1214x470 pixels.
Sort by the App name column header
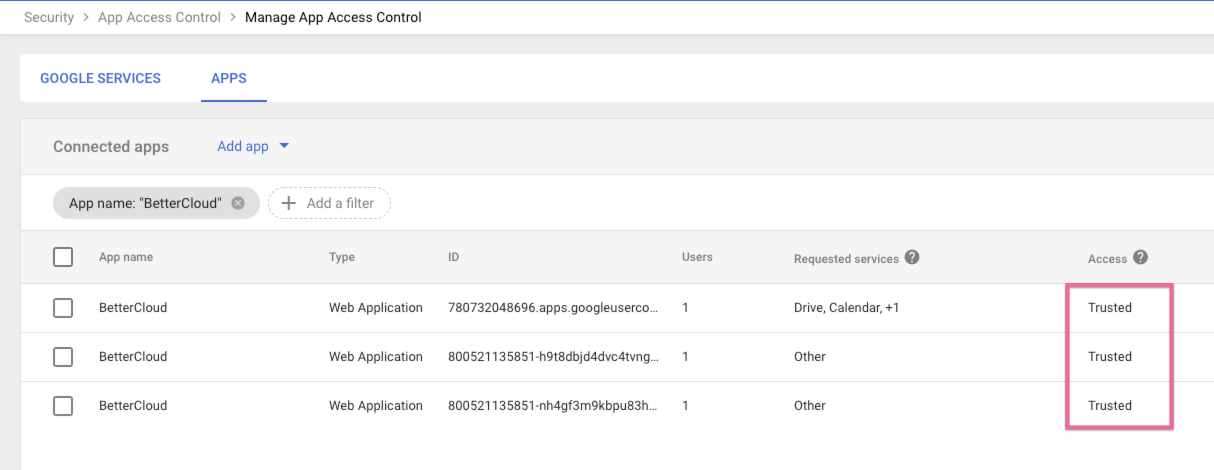coord(126,257)
